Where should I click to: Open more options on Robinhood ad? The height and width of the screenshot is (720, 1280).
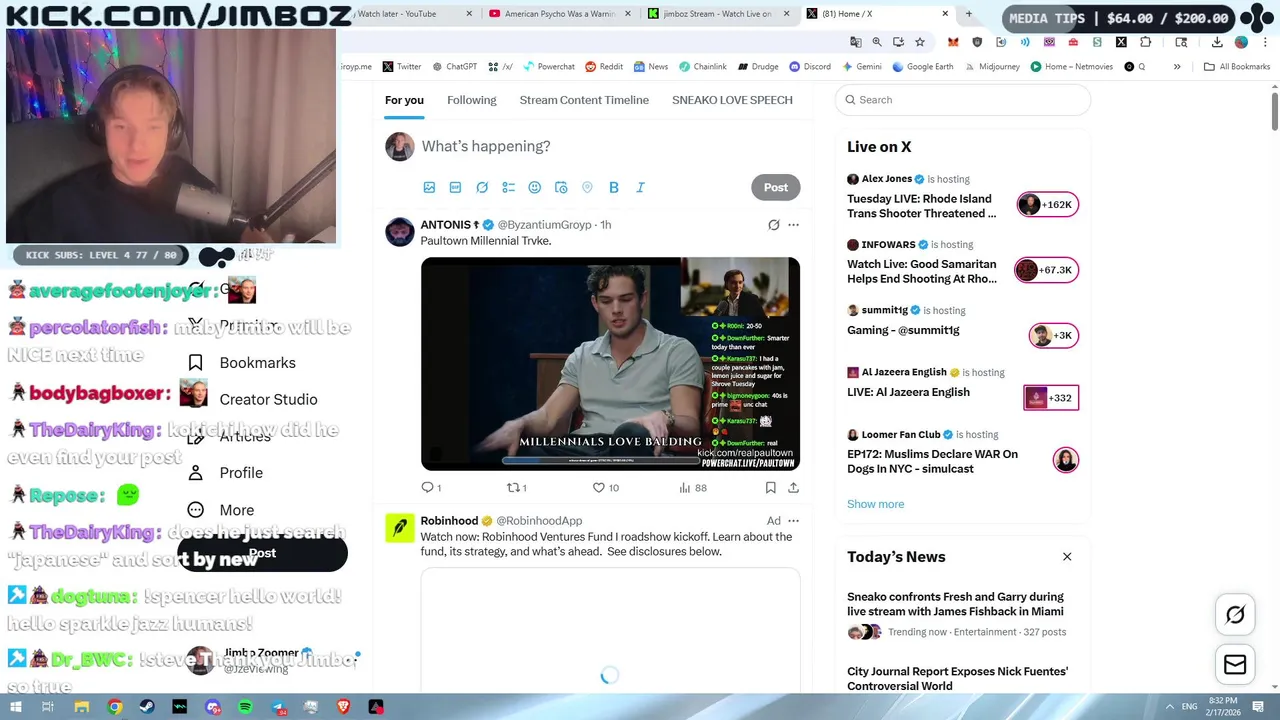coord(793,521)
